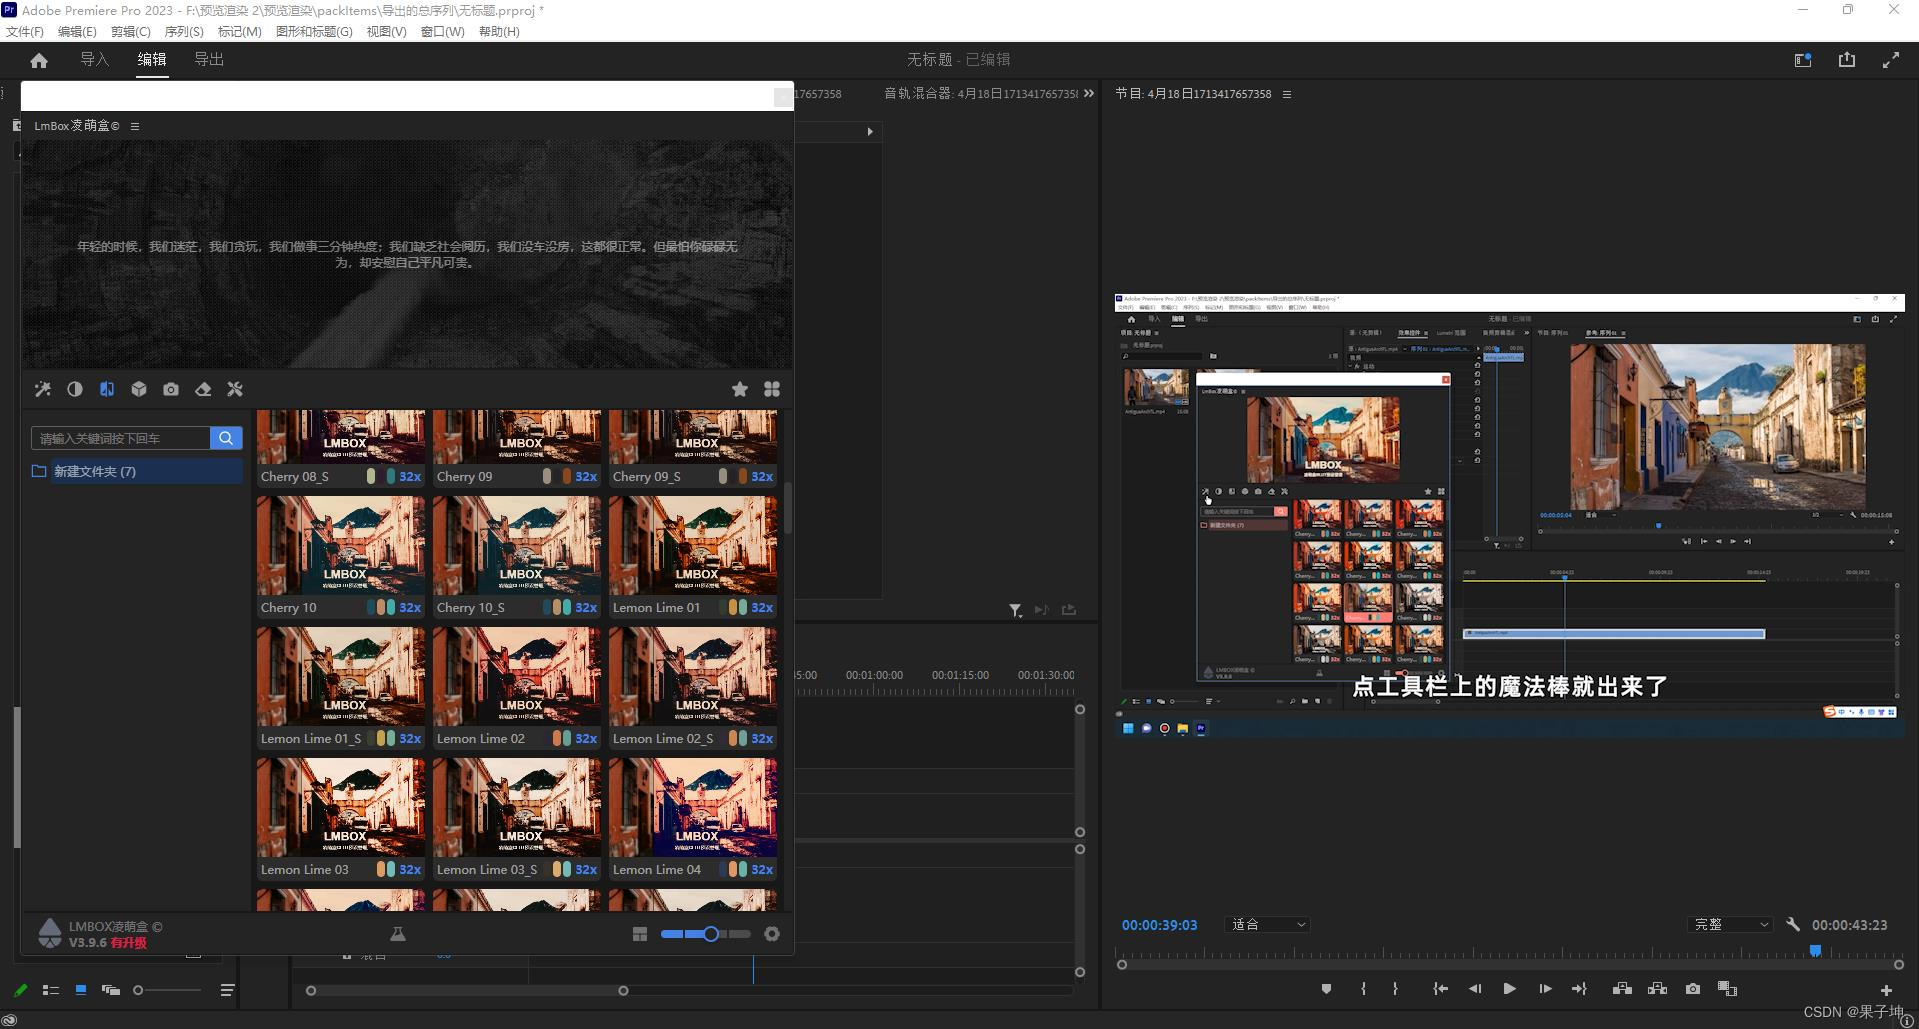Viewport: 1919px width, 1029px height.
Task: Open the Program monitor panel menu
Action: tap(1287, 94)
